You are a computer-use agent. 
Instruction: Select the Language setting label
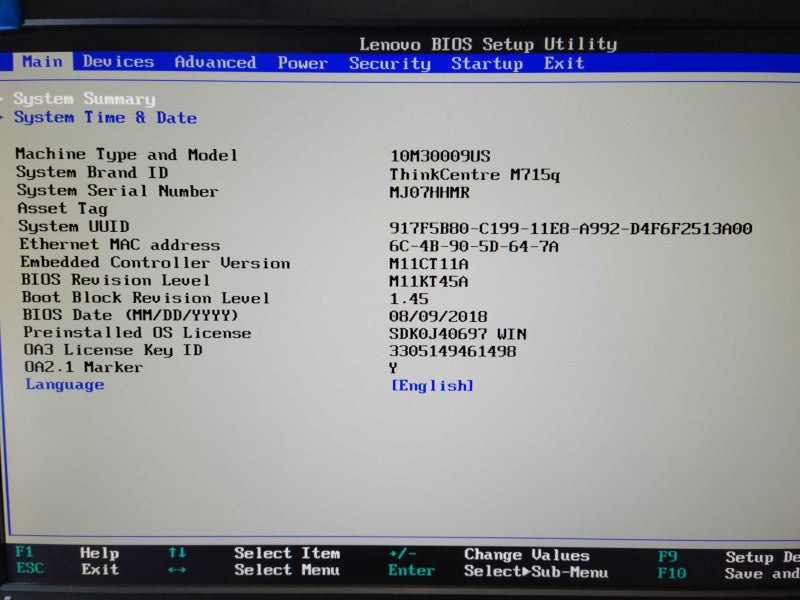click(x=65, y=384)
